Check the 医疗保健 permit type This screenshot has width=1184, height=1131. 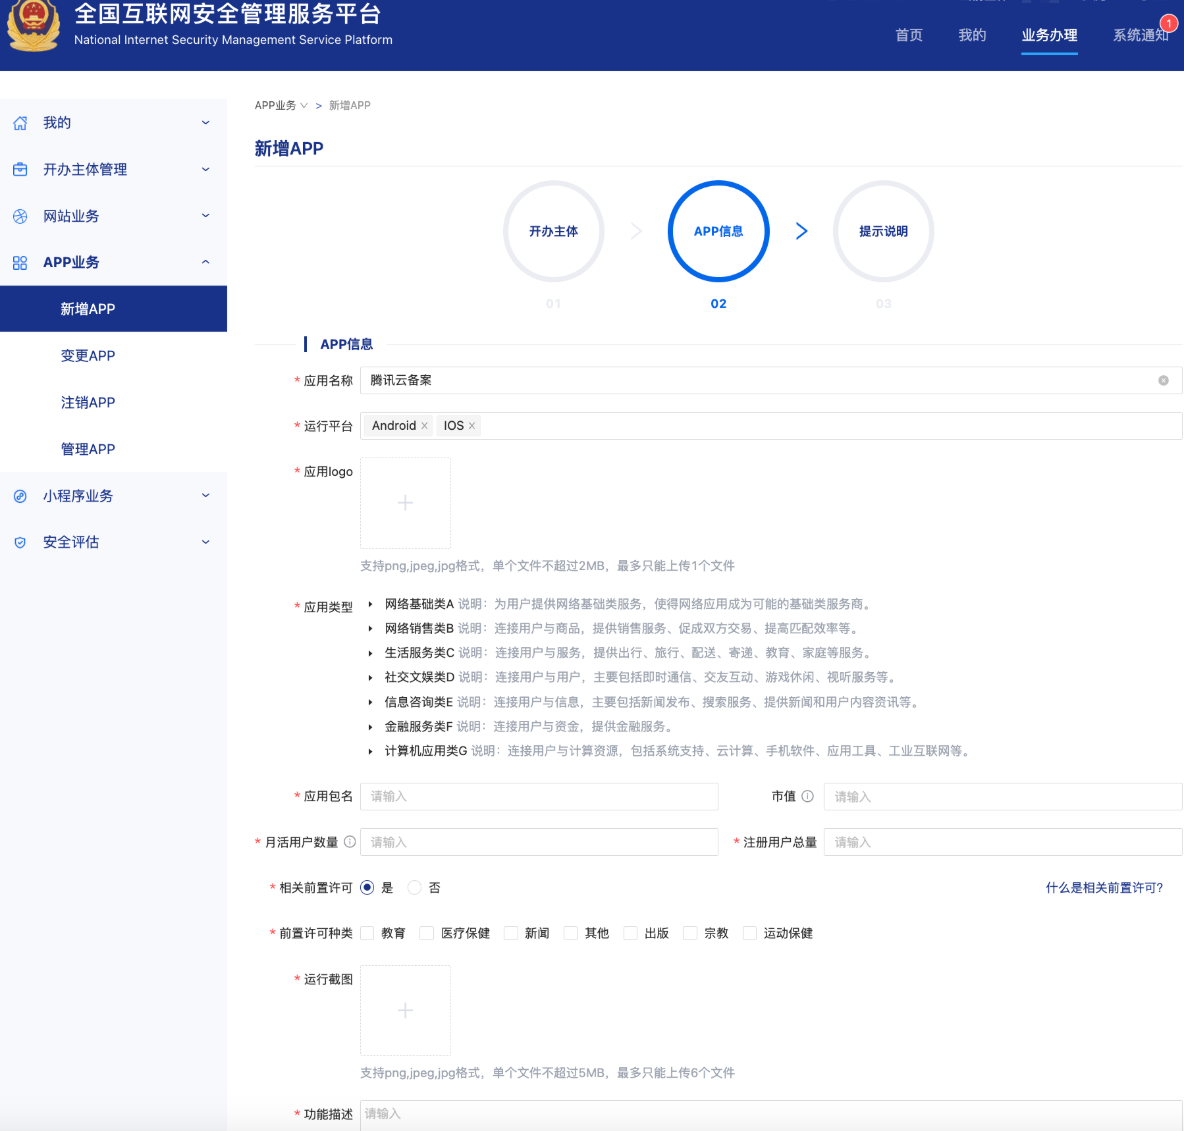[427, 933]
